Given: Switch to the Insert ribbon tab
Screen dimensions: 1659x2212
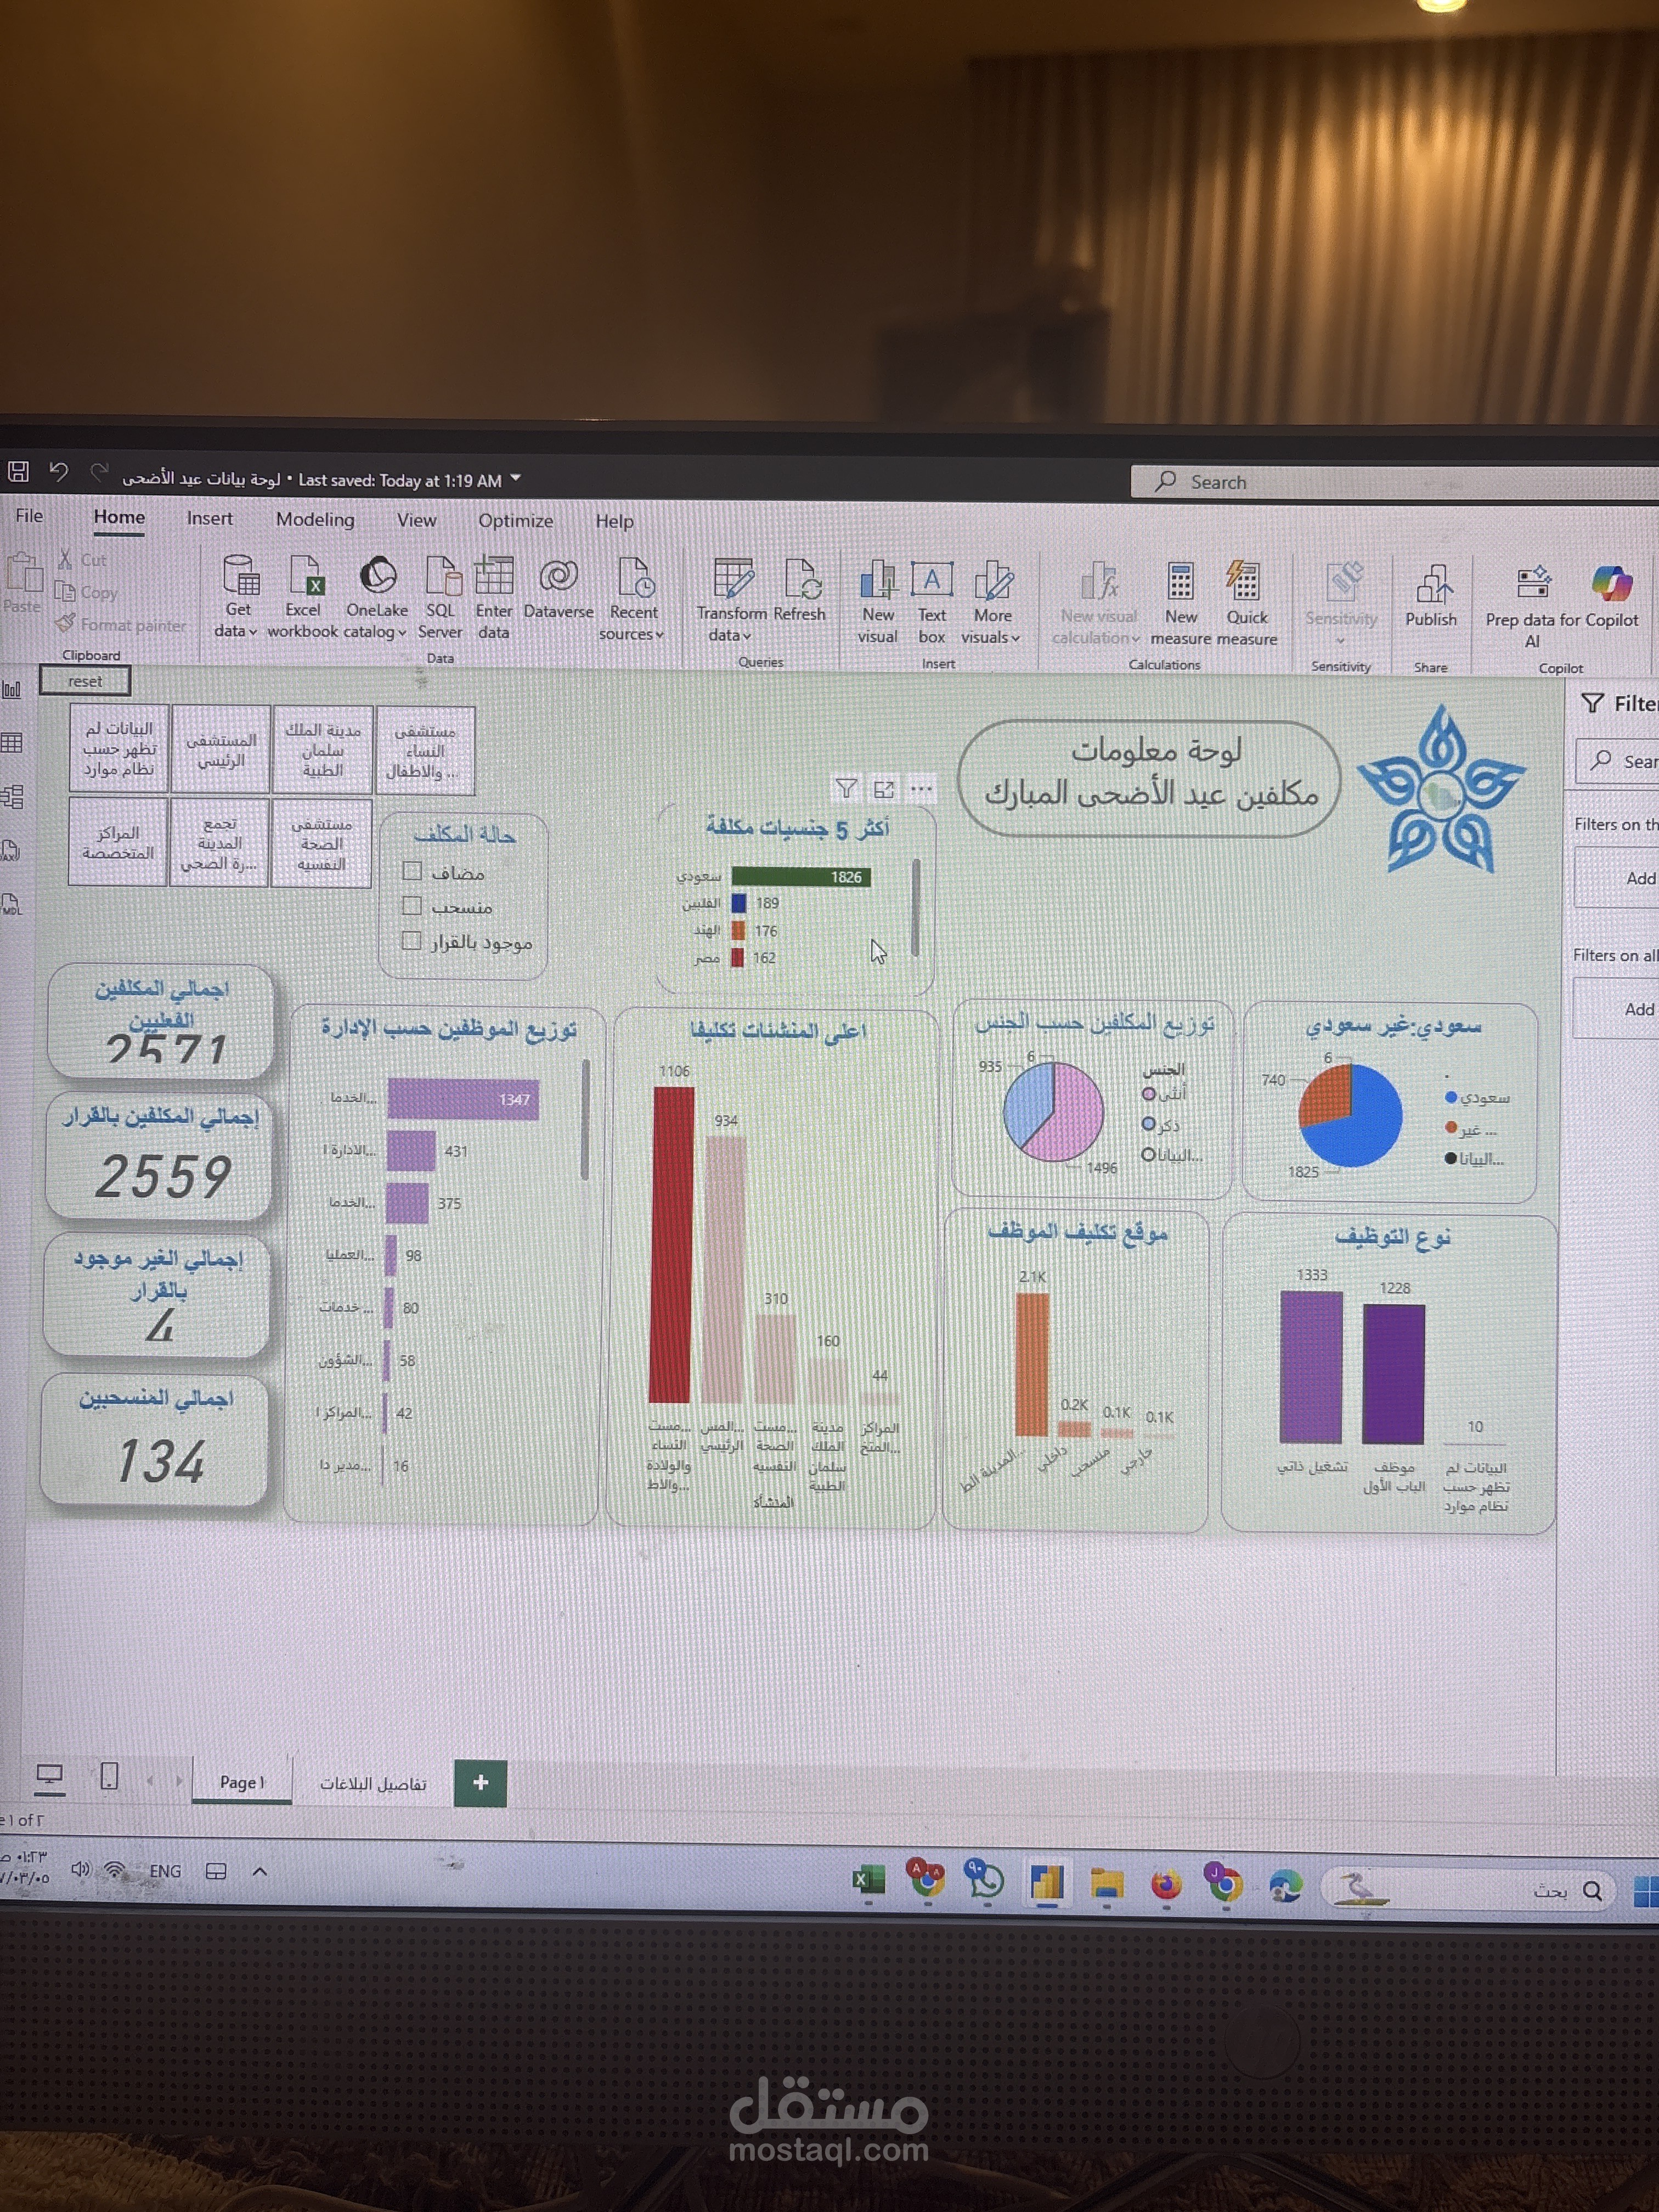Looking at the screenshot, I should pos(209,518).
